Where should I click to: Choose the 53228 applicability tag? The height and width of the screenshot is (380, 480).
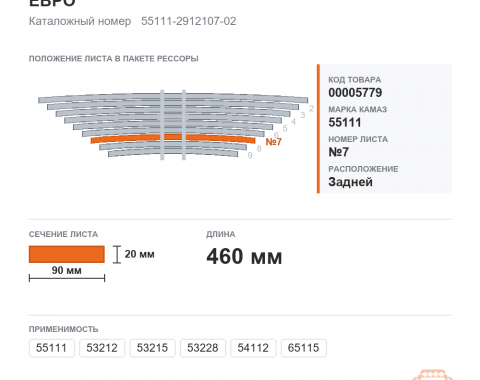203,348
